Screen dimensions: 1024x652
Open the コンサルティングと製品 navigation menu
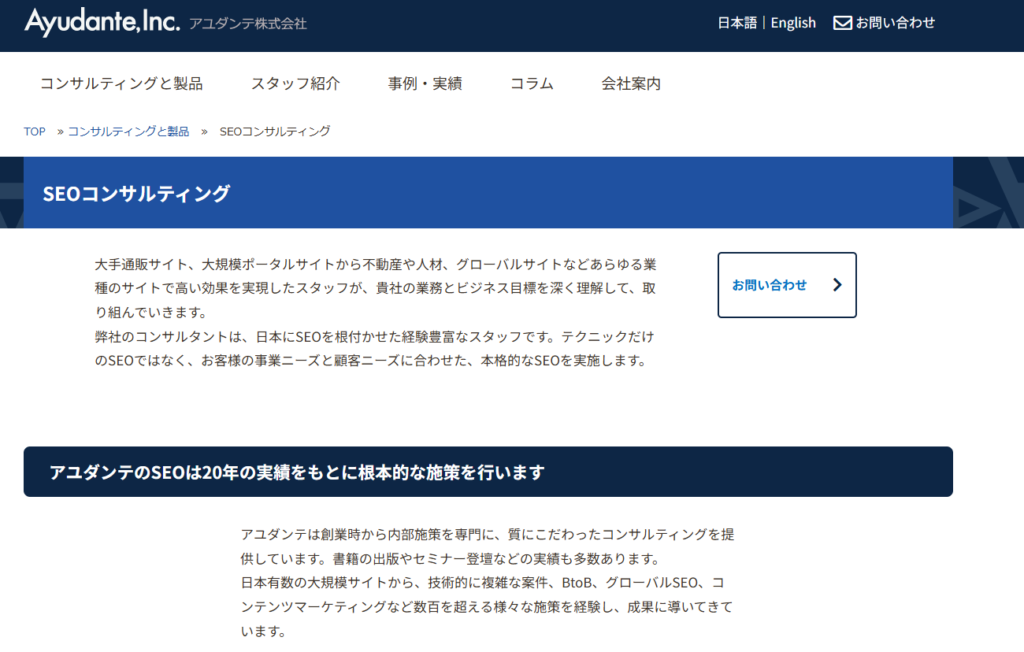(121, 84)
